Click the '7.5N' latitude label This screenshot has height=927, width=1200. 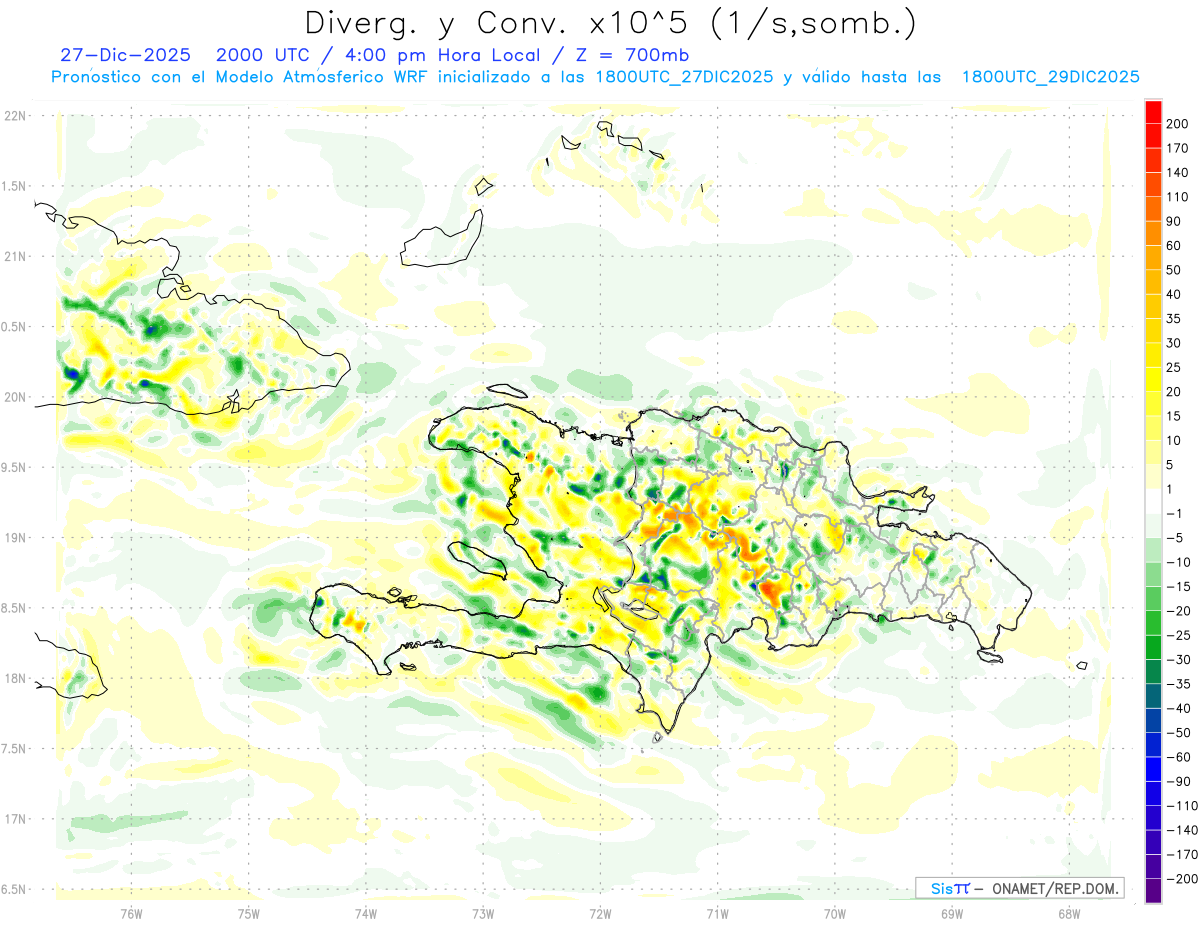click(x=15, y=749)
